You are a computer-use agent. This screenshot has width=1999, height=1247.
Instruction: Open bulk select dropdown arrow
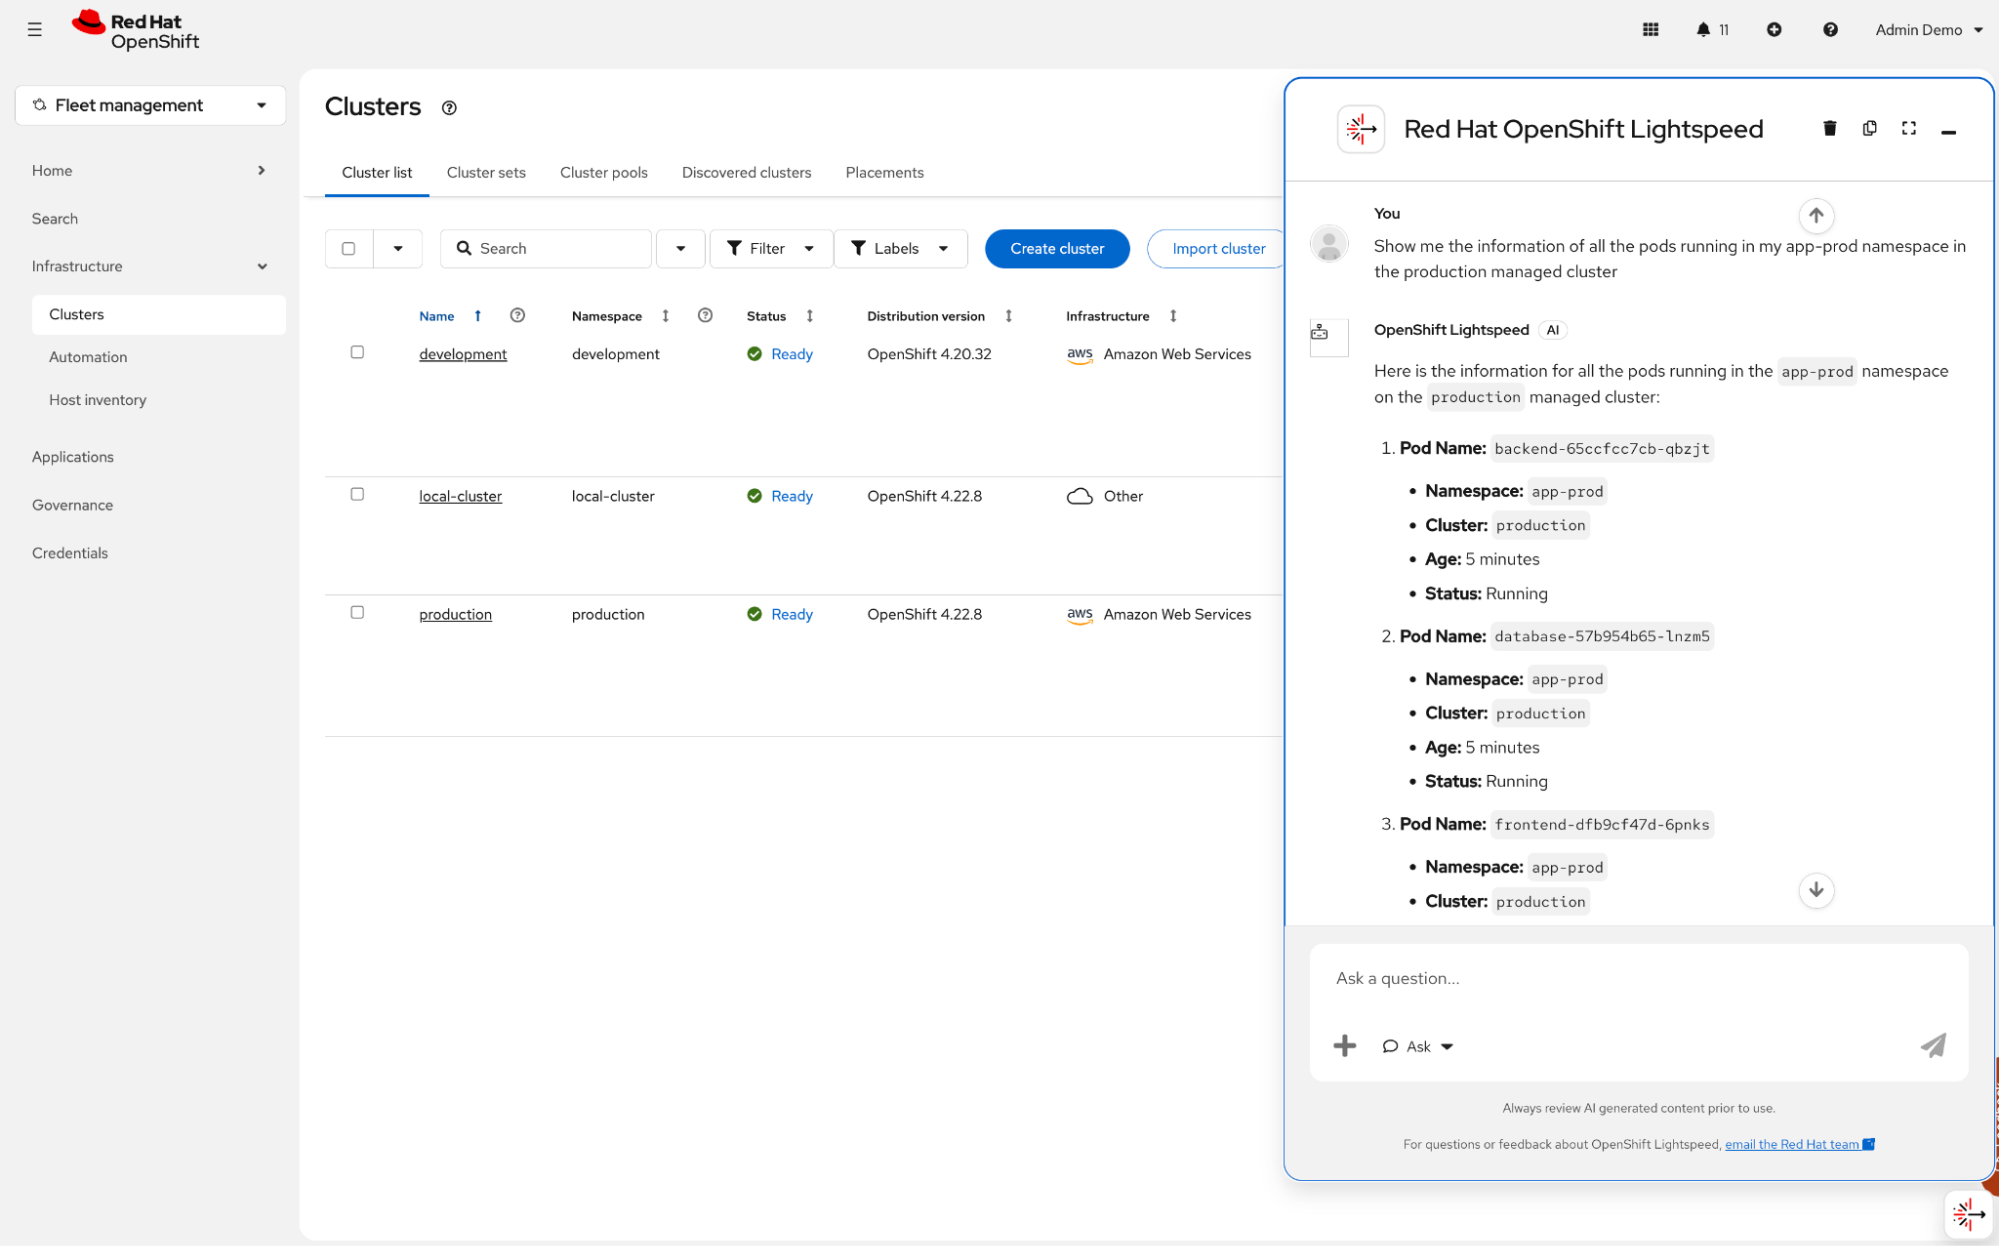click(398, 249)
